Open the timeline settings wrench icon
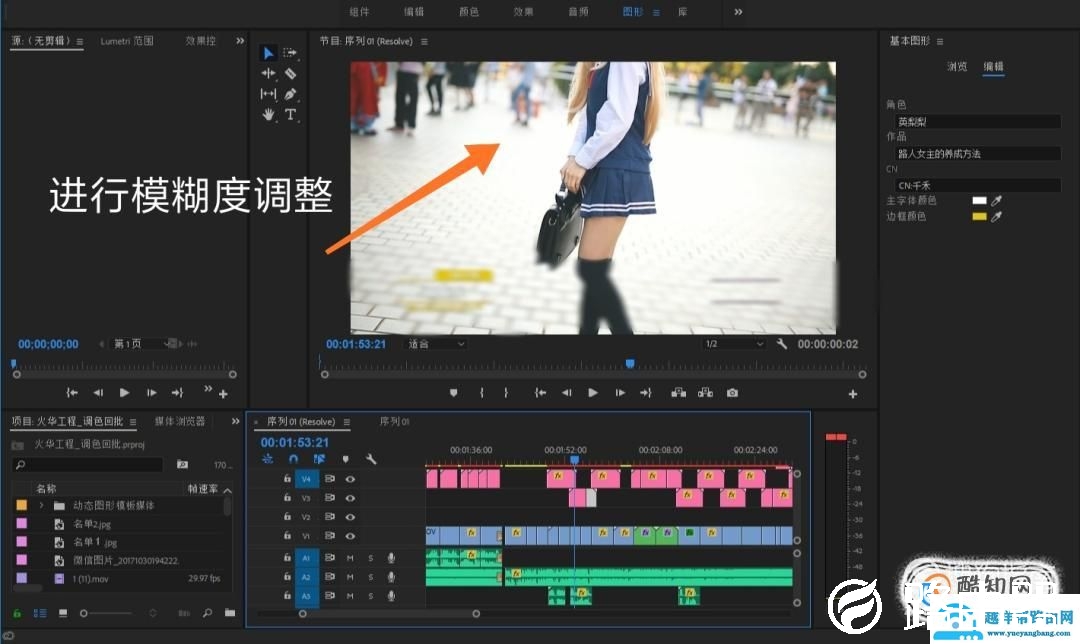 (371, 459)
